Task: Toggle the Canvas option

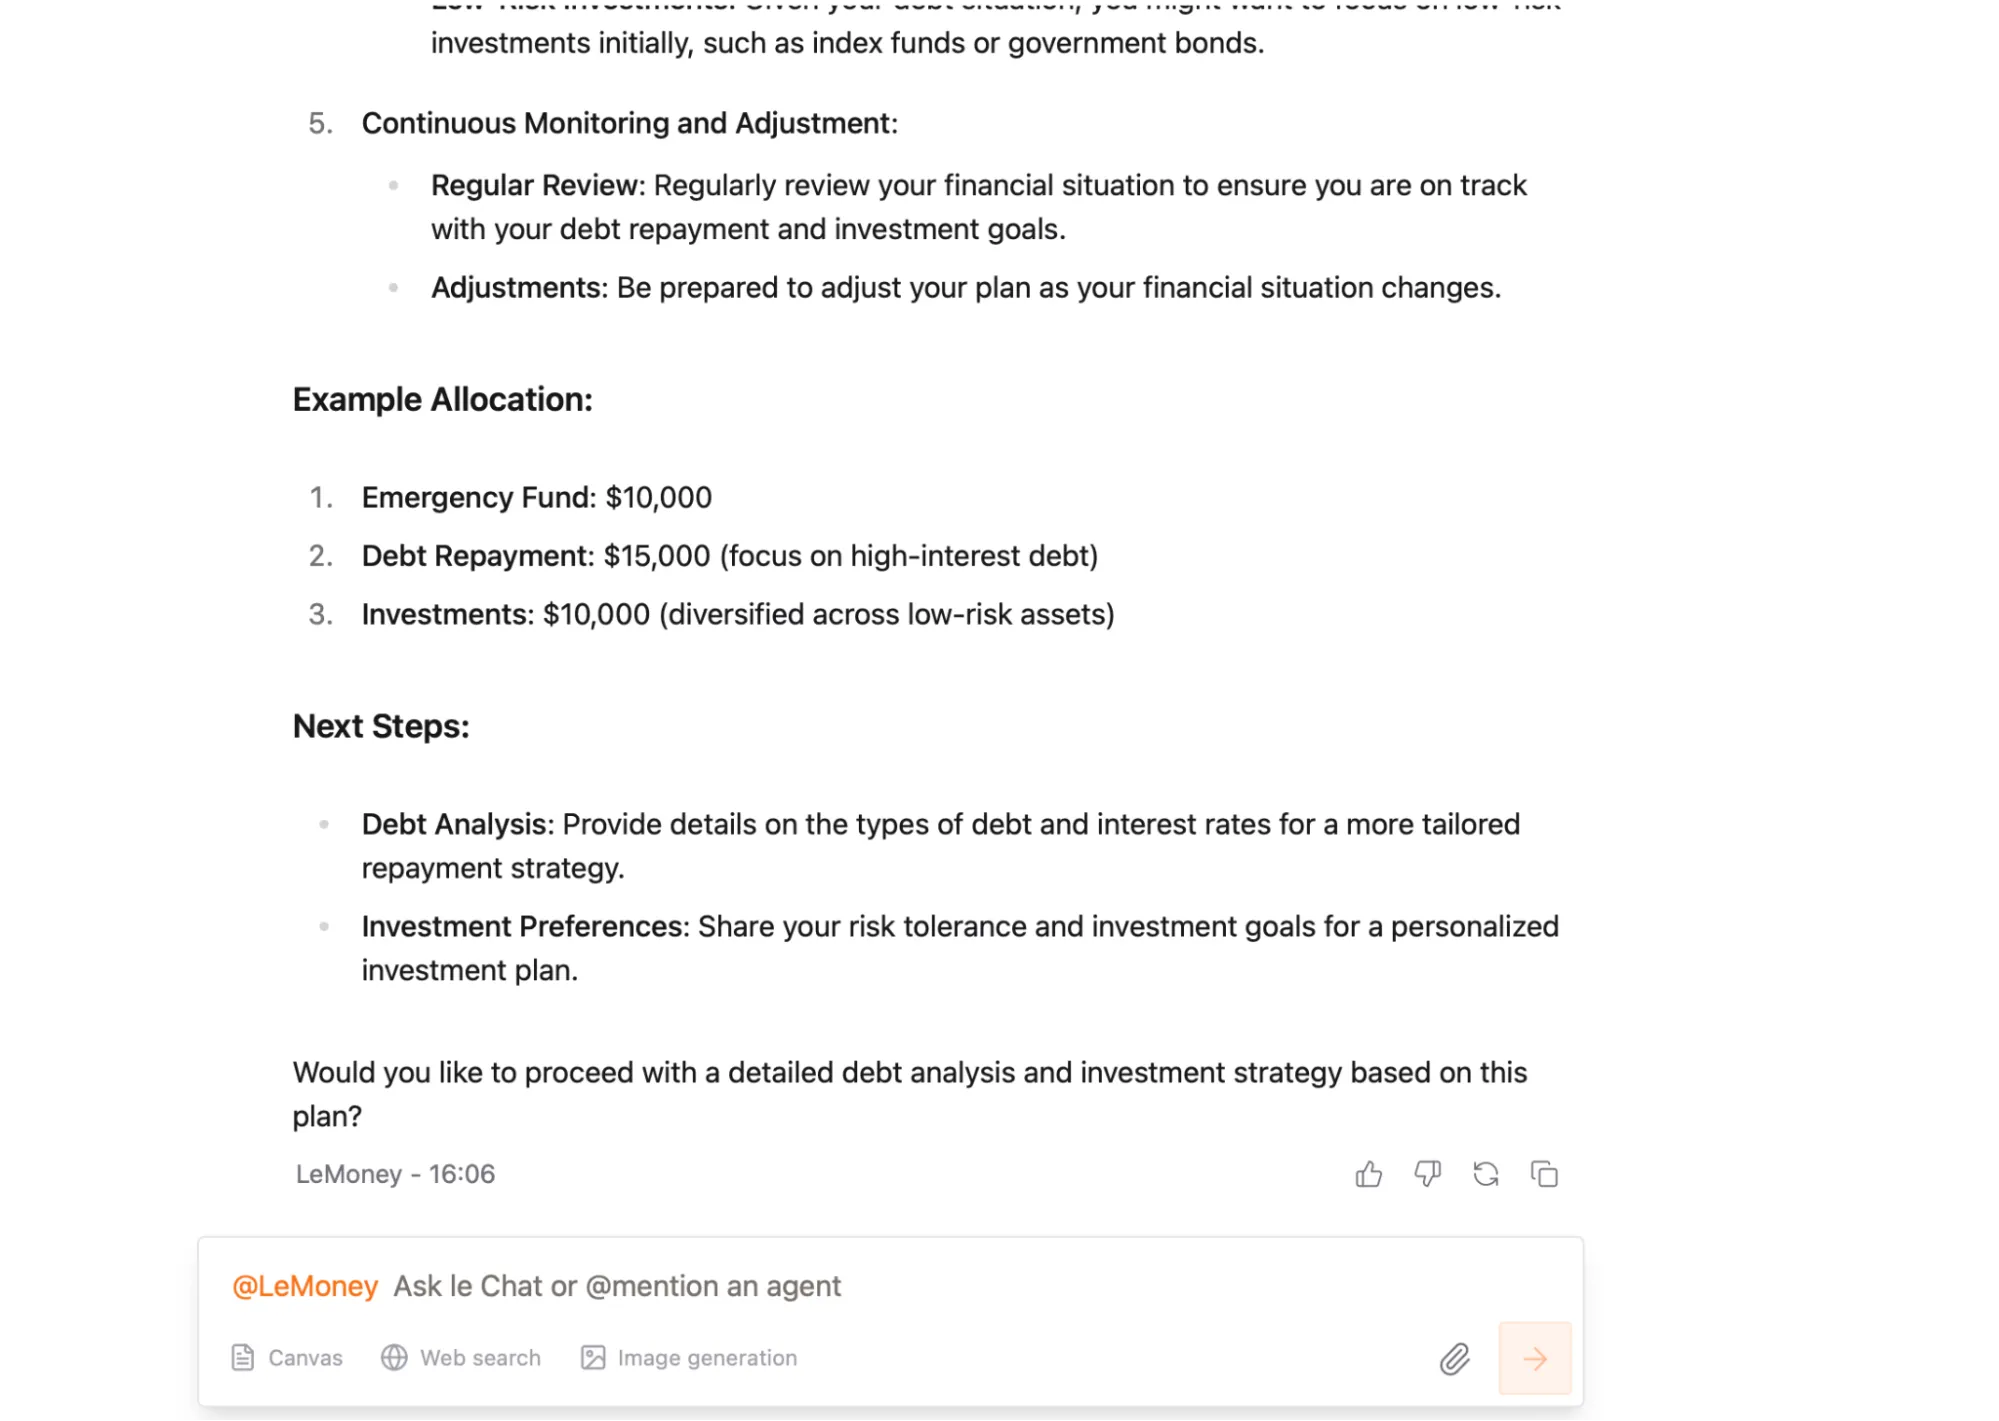Action: pos(287,1358)
